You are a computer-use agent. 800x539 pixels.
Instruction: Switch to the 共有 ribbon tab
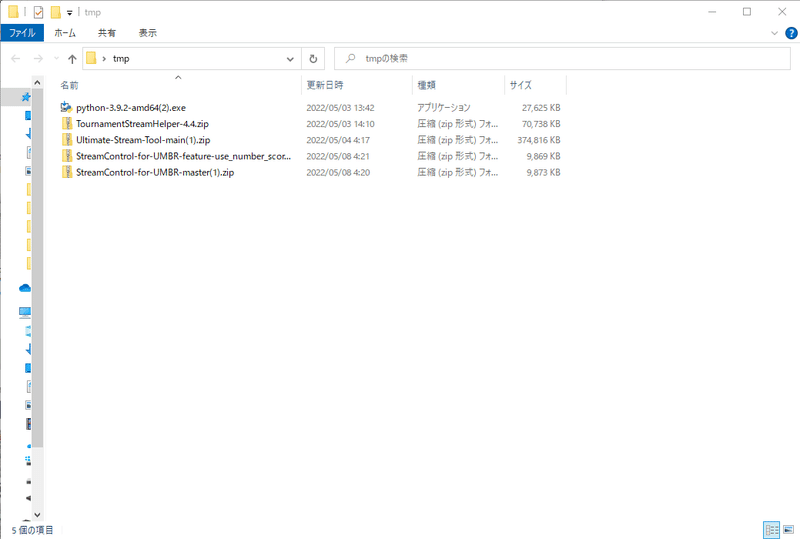pos(107,33)
